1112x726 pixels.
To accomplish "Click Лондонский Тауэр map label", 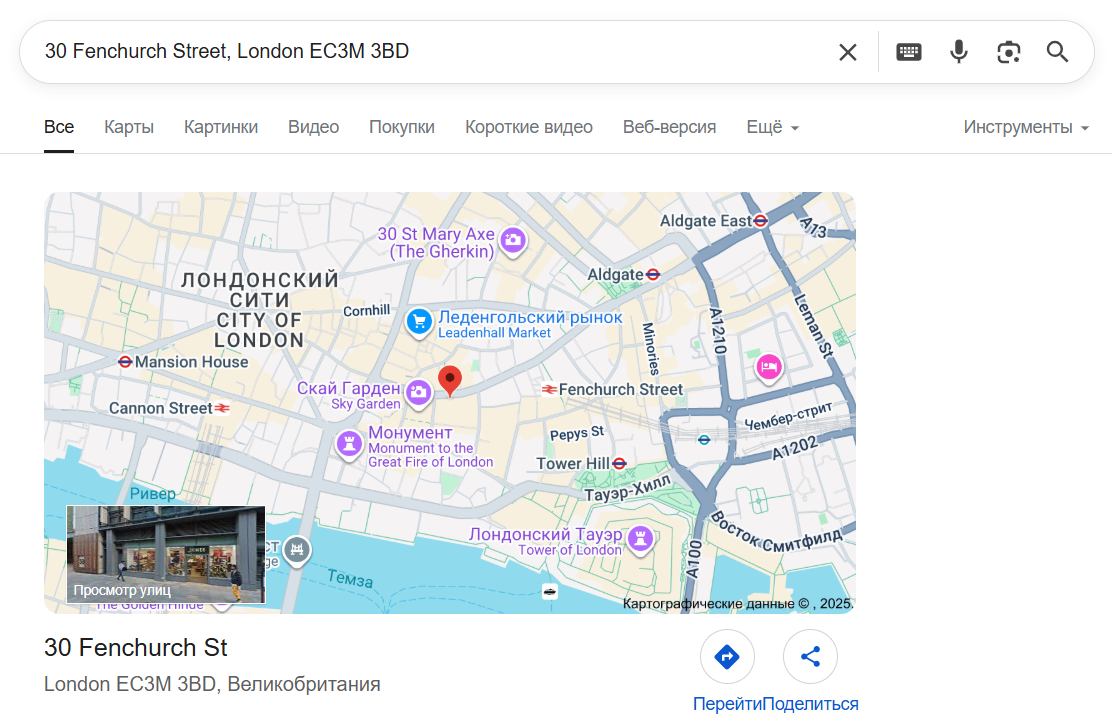I will coord(545,534).
